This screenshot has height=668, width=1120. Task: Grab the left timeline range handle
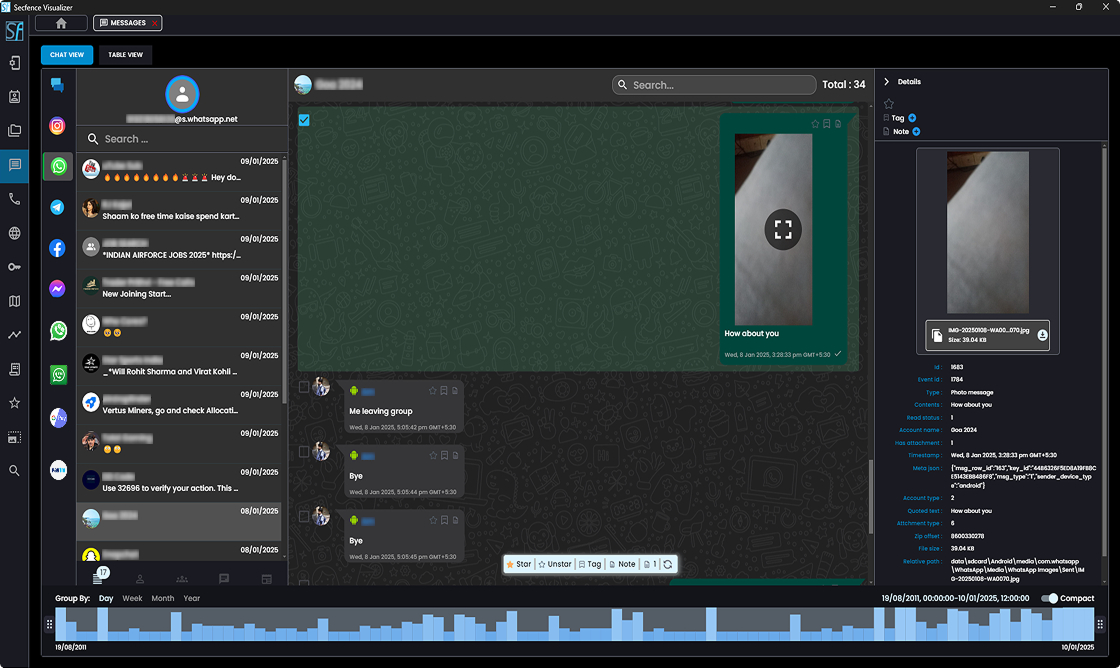click(49, 624)
